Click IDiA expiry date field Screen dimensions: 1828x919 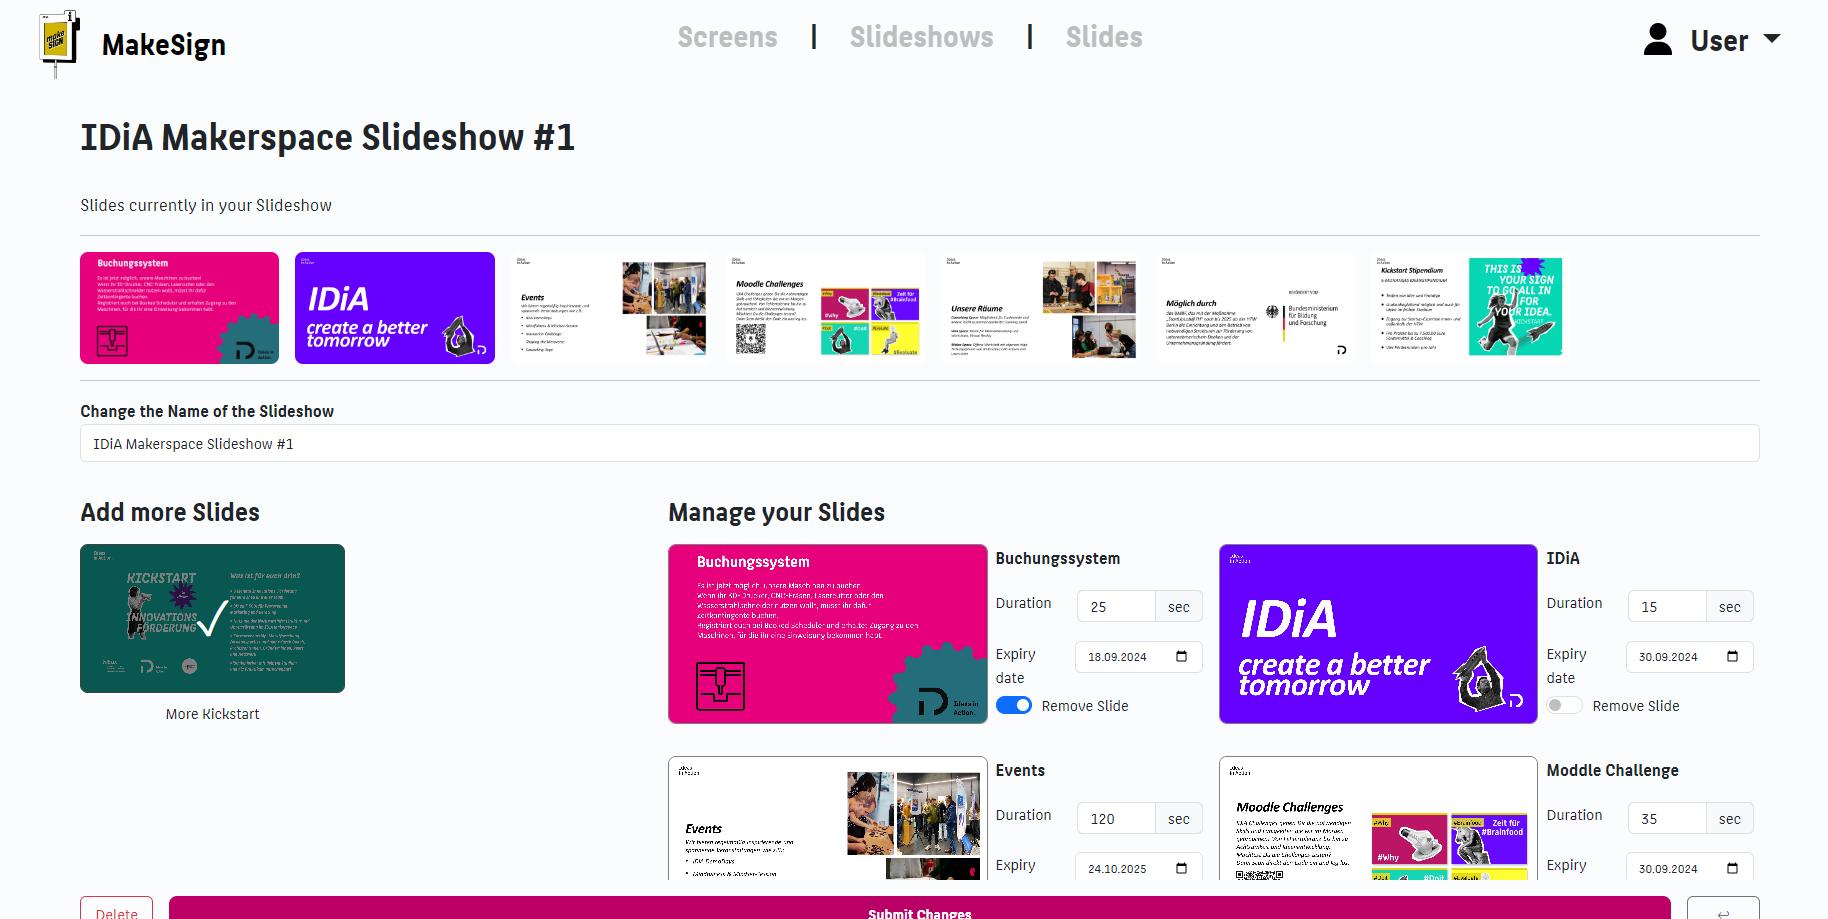click(1690, 657)
